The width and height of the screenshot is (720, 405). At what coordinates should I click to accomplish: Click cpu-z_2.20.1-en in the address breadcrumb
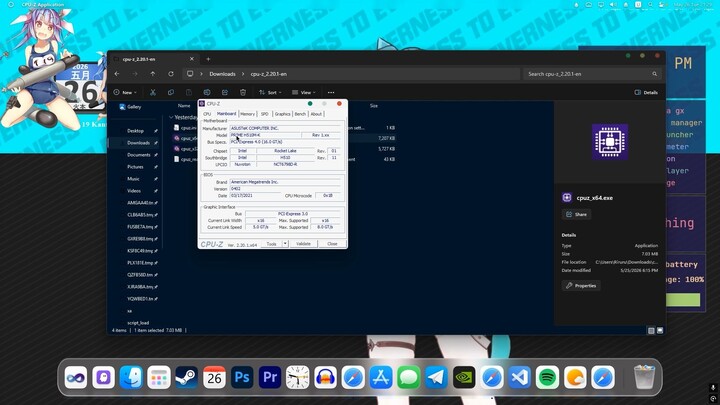(x=269, y=74)
